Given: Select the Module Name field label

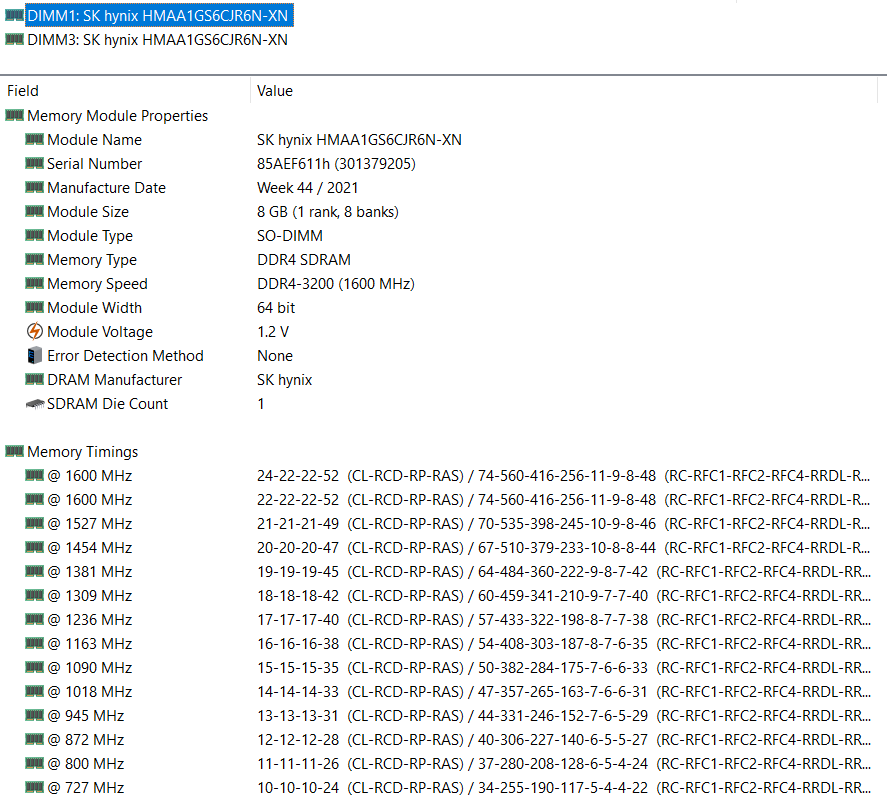Looking at the screenshot, I should click(94, 140).
